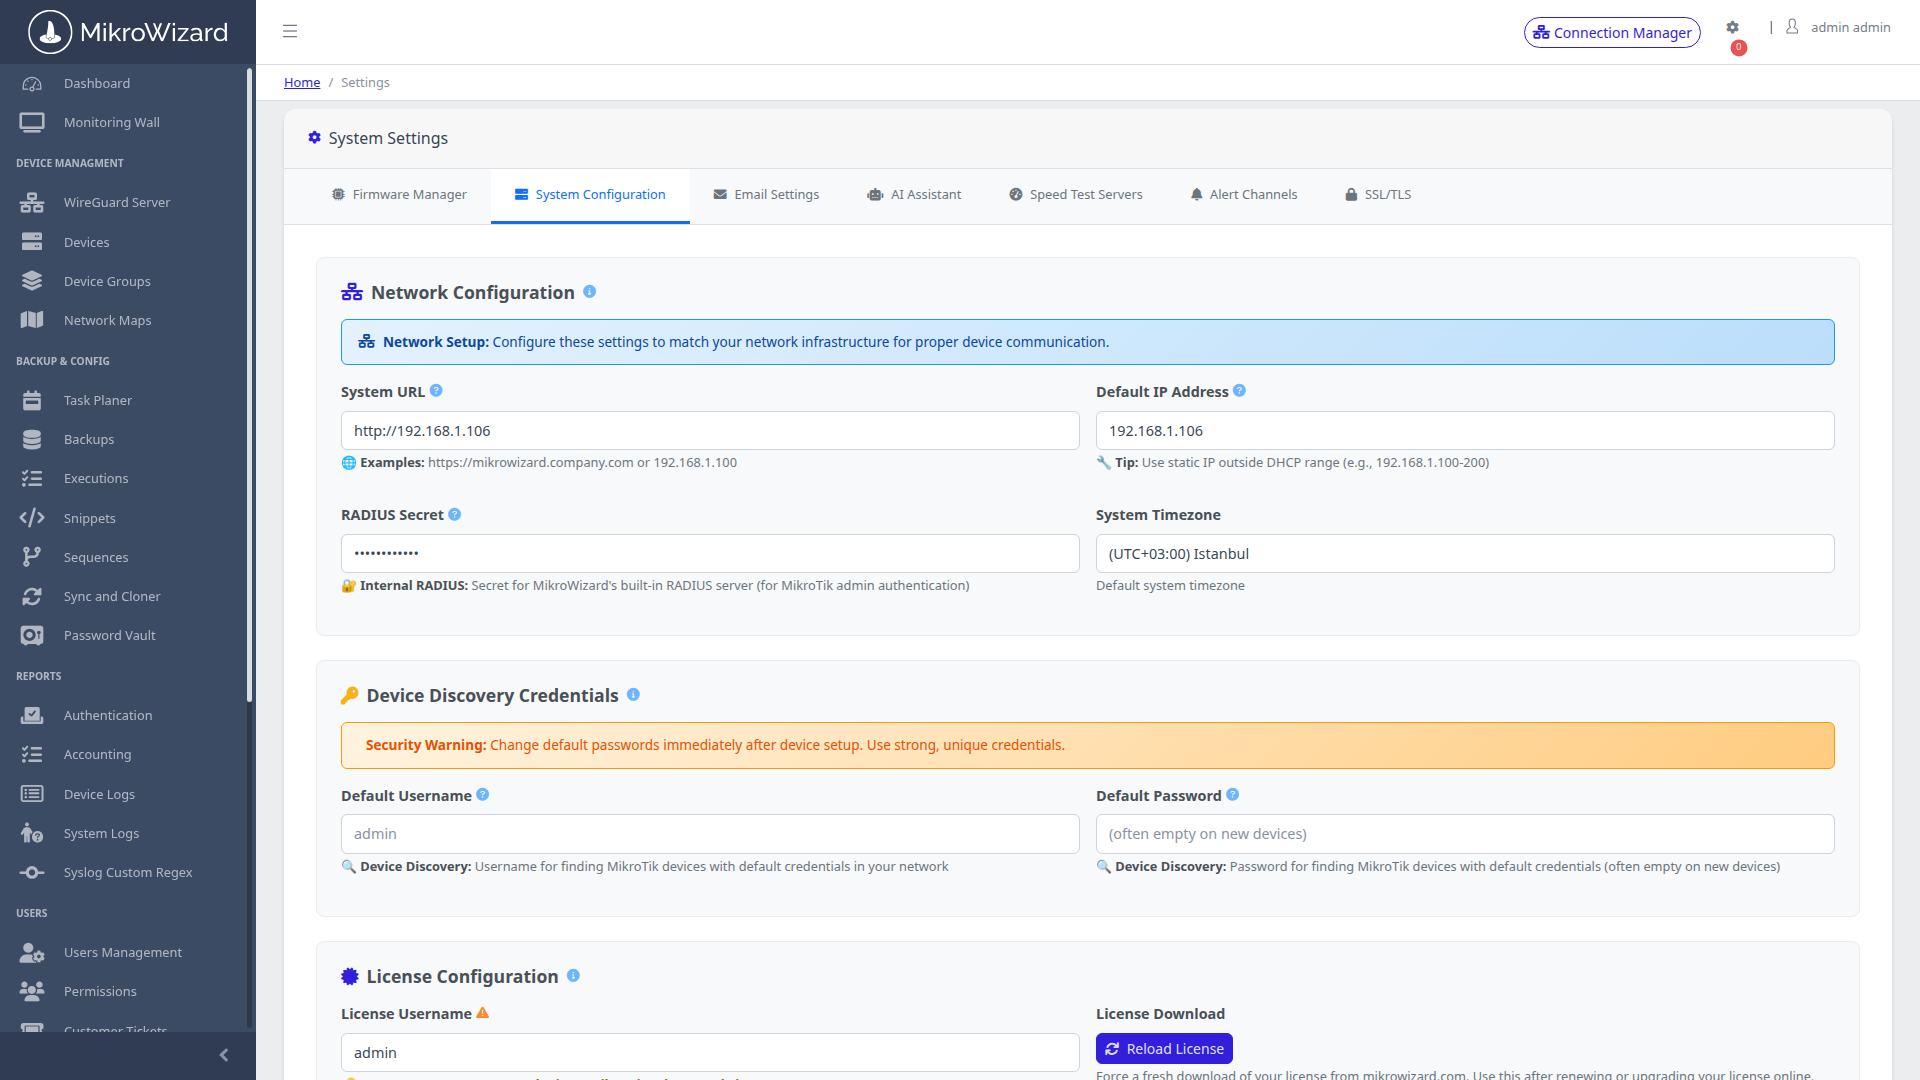Open Authentication reports in the sidebar
The image size is (1920, 1080).
coord(124,716)
